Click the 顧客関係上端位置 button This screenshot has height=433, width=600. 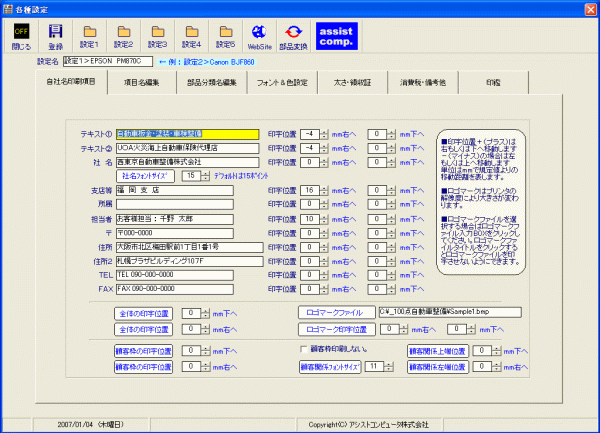pos(438,351)
